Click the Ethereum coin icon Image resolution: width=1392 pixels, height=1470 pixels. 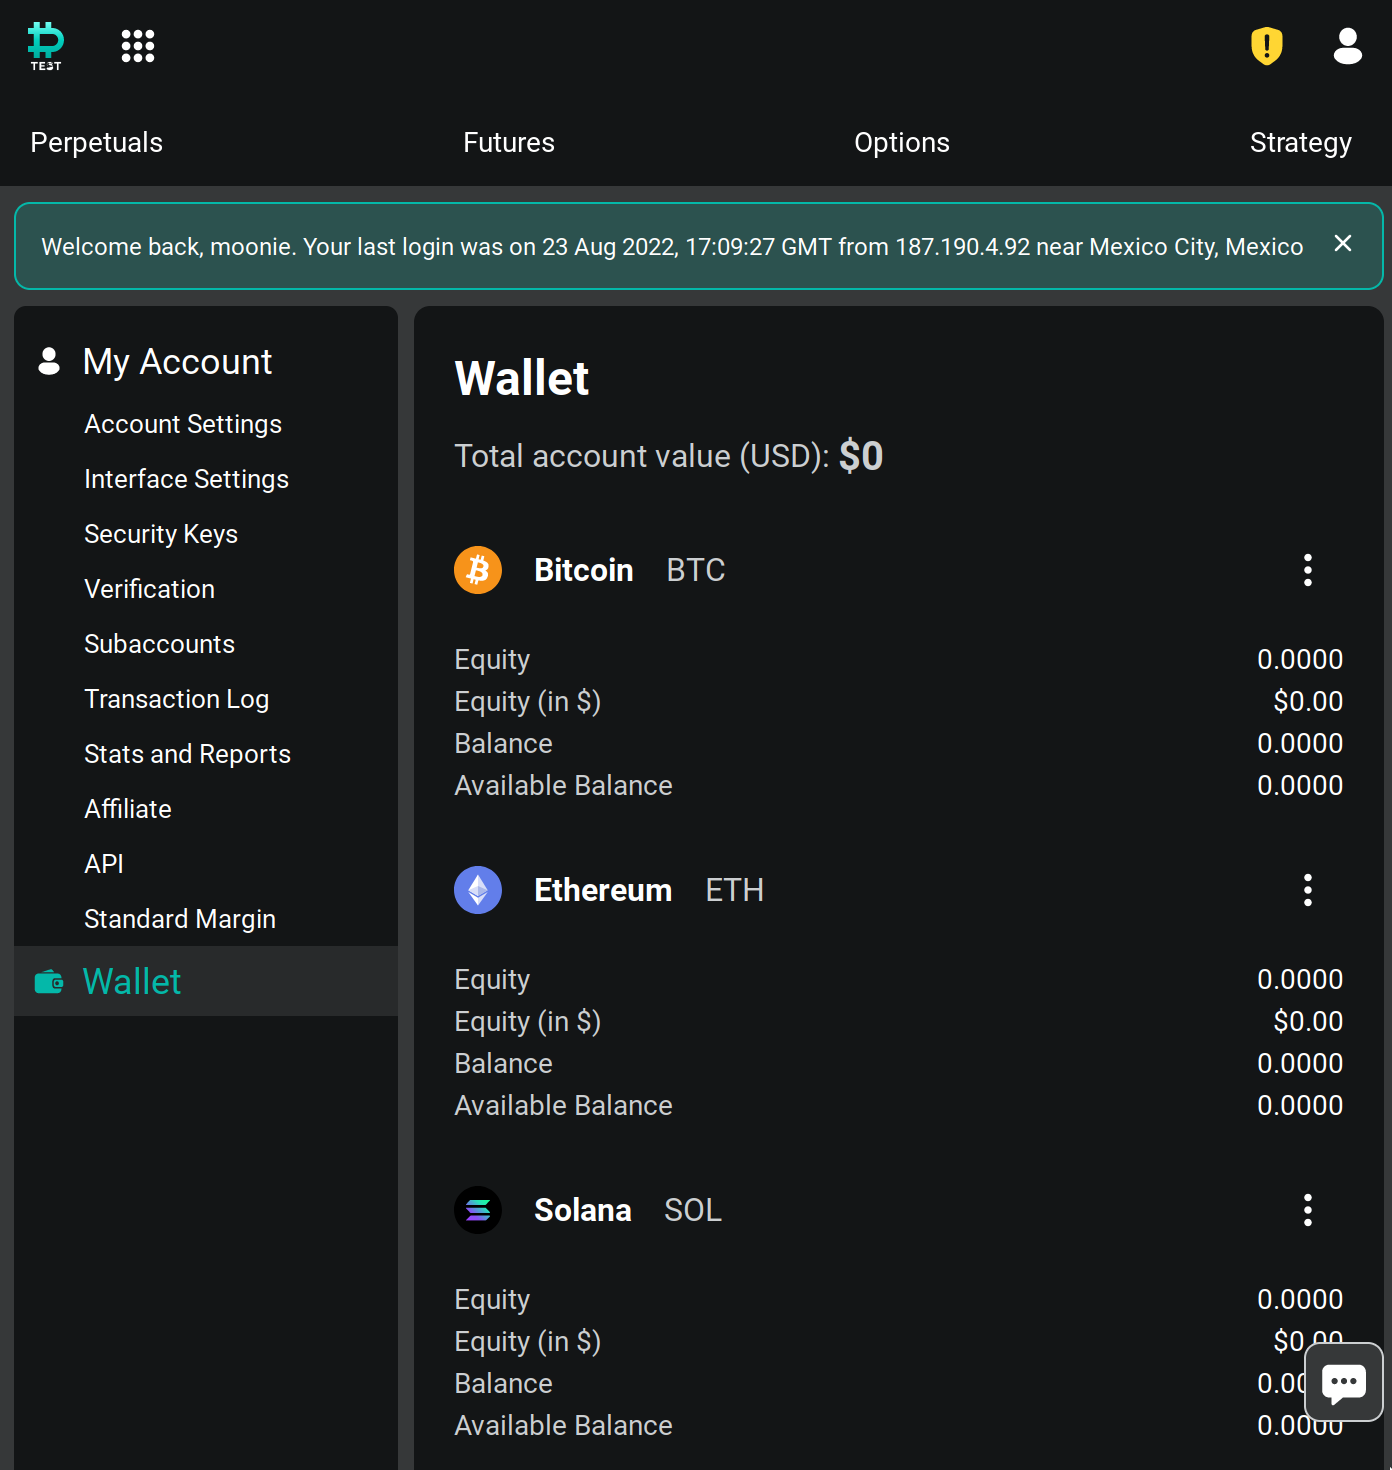[x=478, y=890]
